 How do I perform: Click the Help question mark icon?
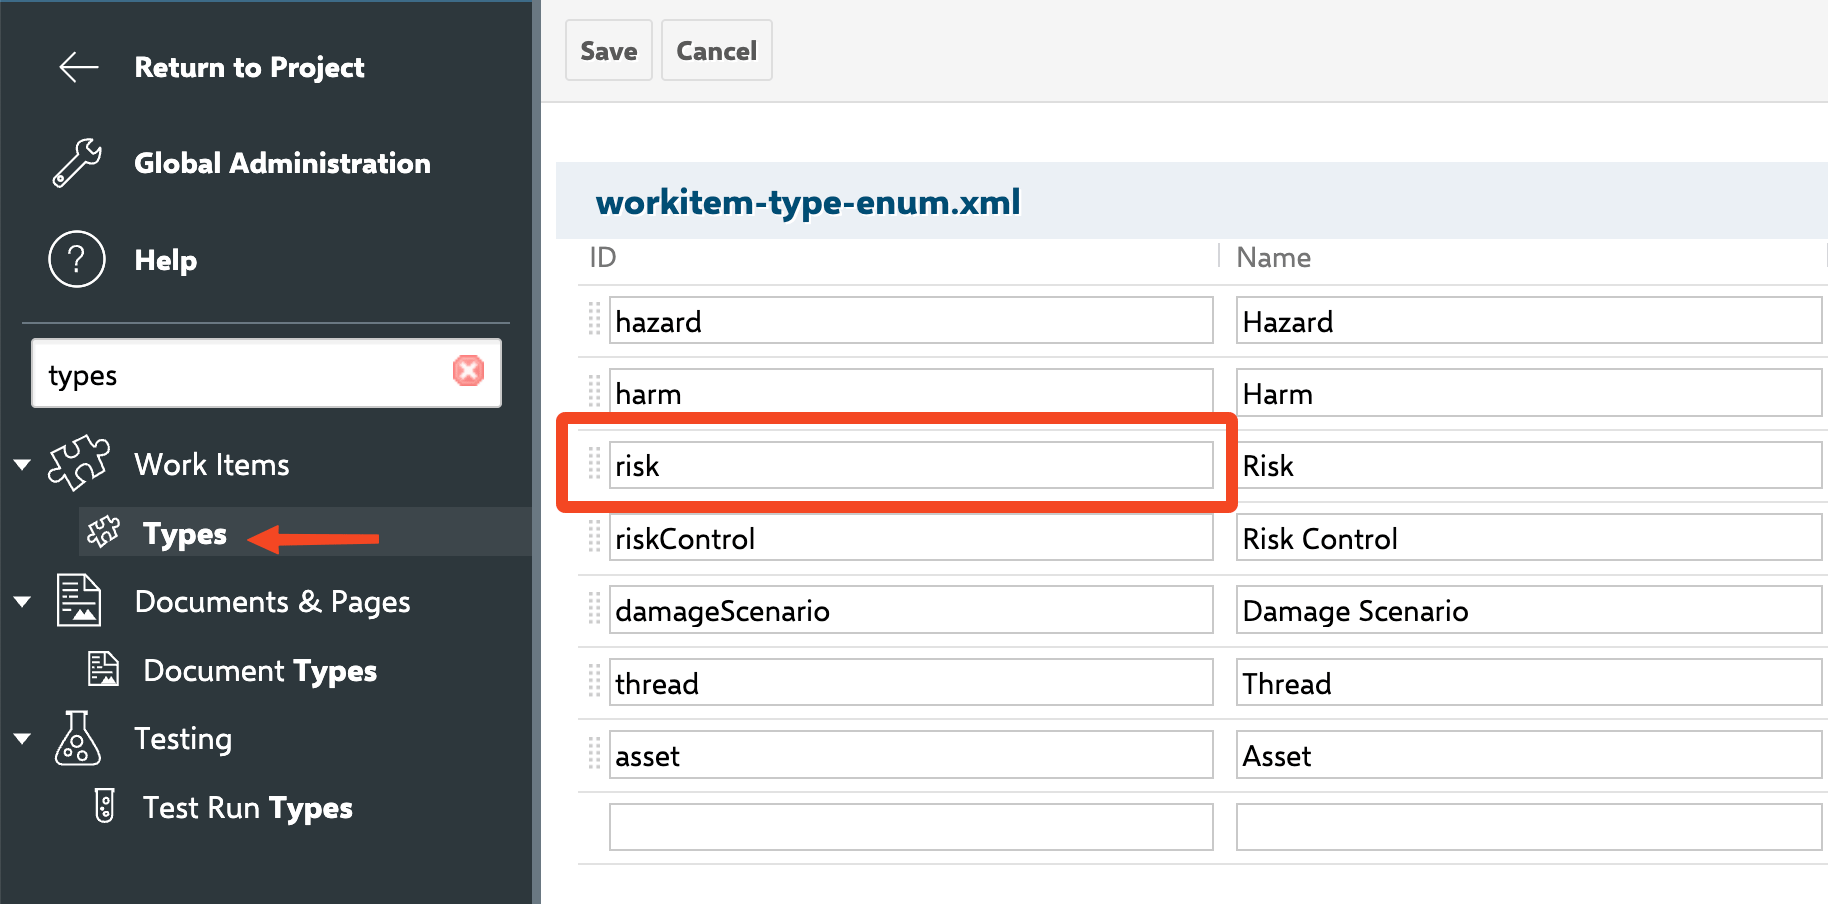(x=77, y=259)
